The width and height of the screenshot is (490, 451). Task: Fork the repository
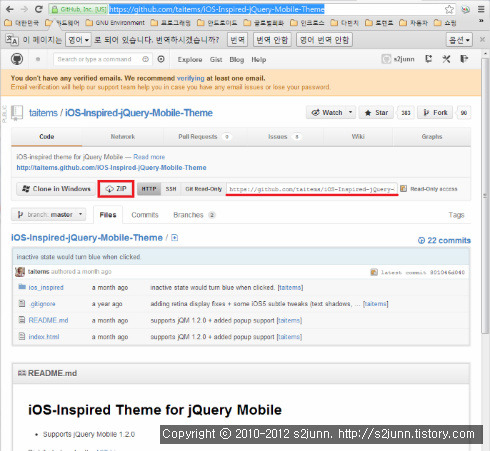pos(435,113)
